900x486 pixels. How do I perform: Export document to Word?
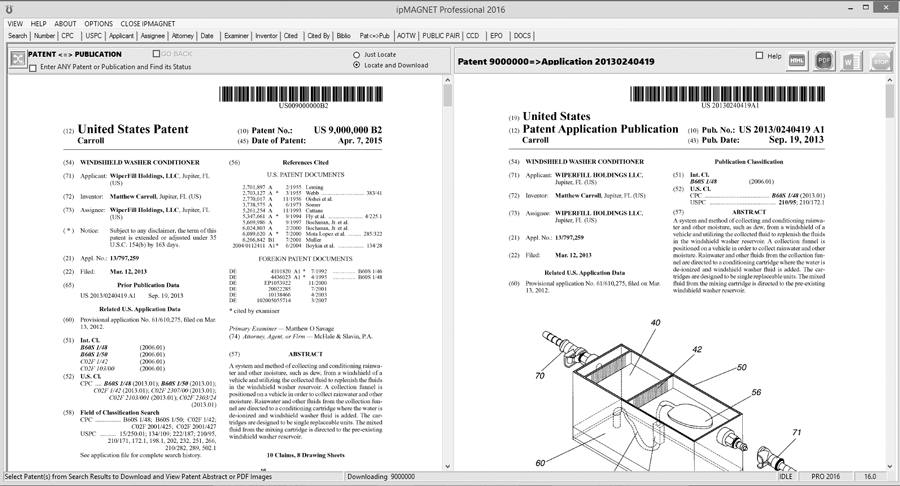pyautogui.click(x=852, y=61)
